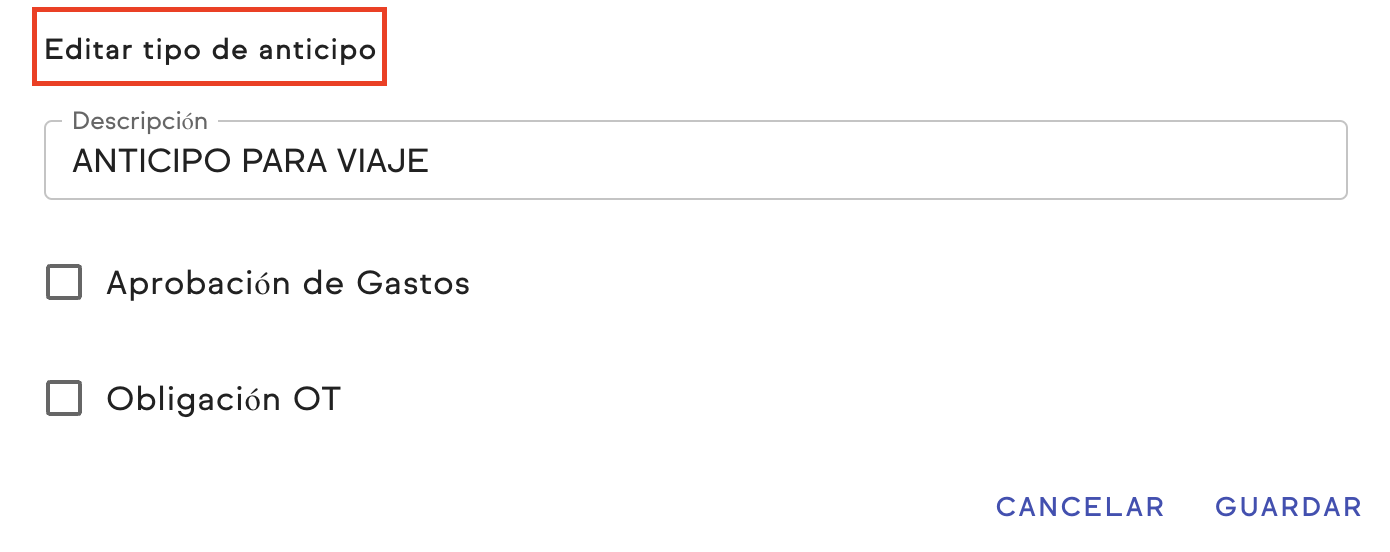
Task: Click the "ANTICIPO PARA VIAJE" text value
Action: pos(251,162)
